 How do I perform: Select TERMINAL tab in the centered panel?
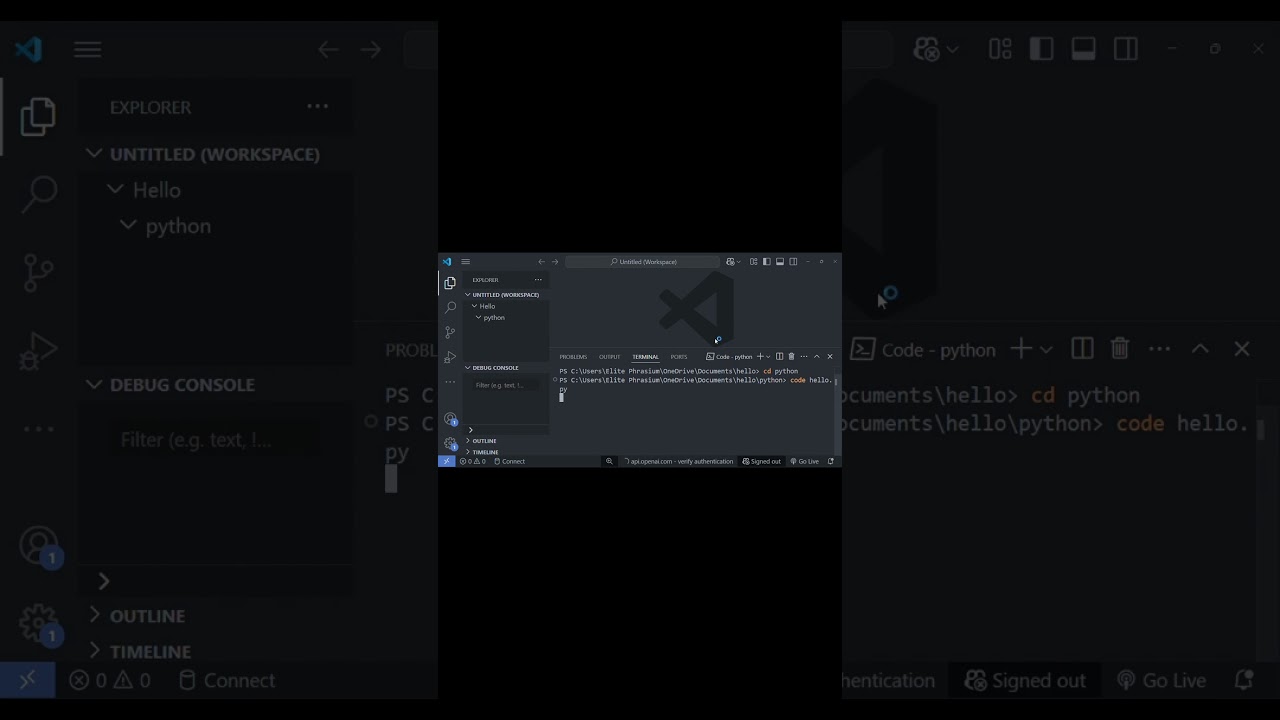pos(646,357)
